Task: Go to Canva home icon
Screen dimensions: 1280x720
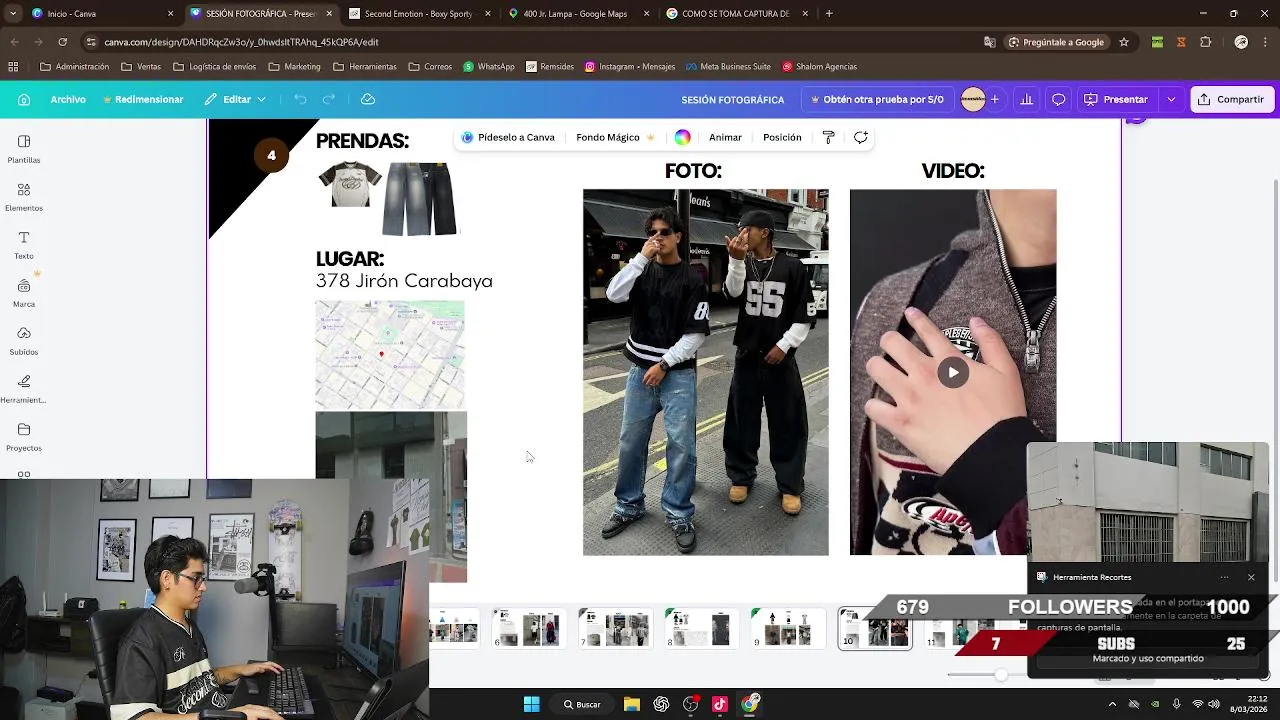Action: pyautogui.click(x=24, y=99)
